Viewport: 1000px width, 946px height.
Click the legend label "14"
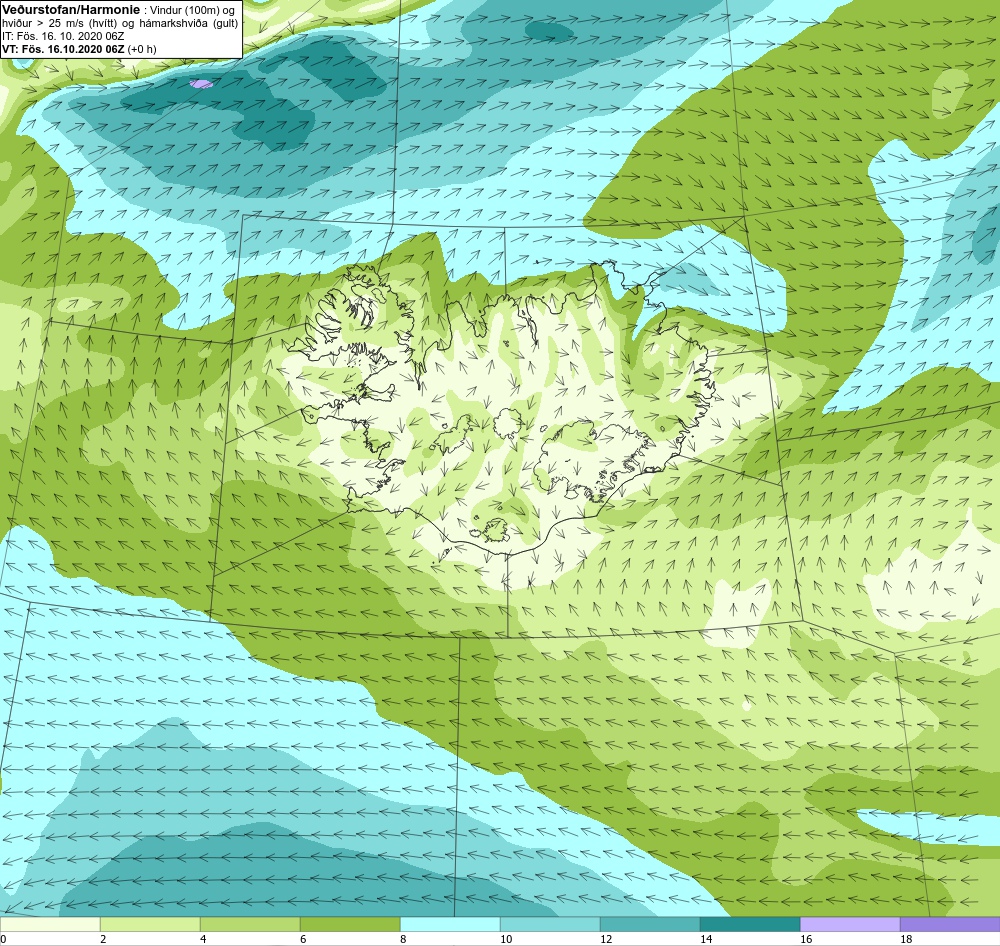click(x=706, y=939)
